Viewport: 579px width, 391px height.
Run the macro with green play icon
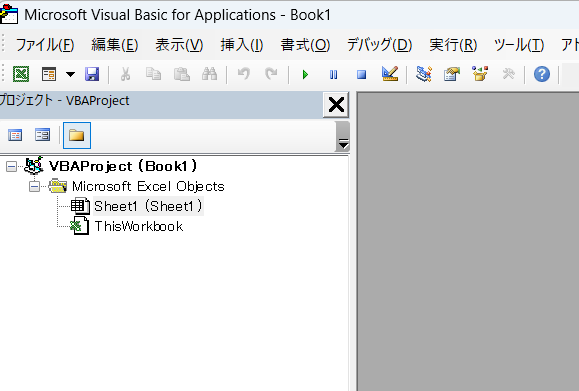click(305, 75)
